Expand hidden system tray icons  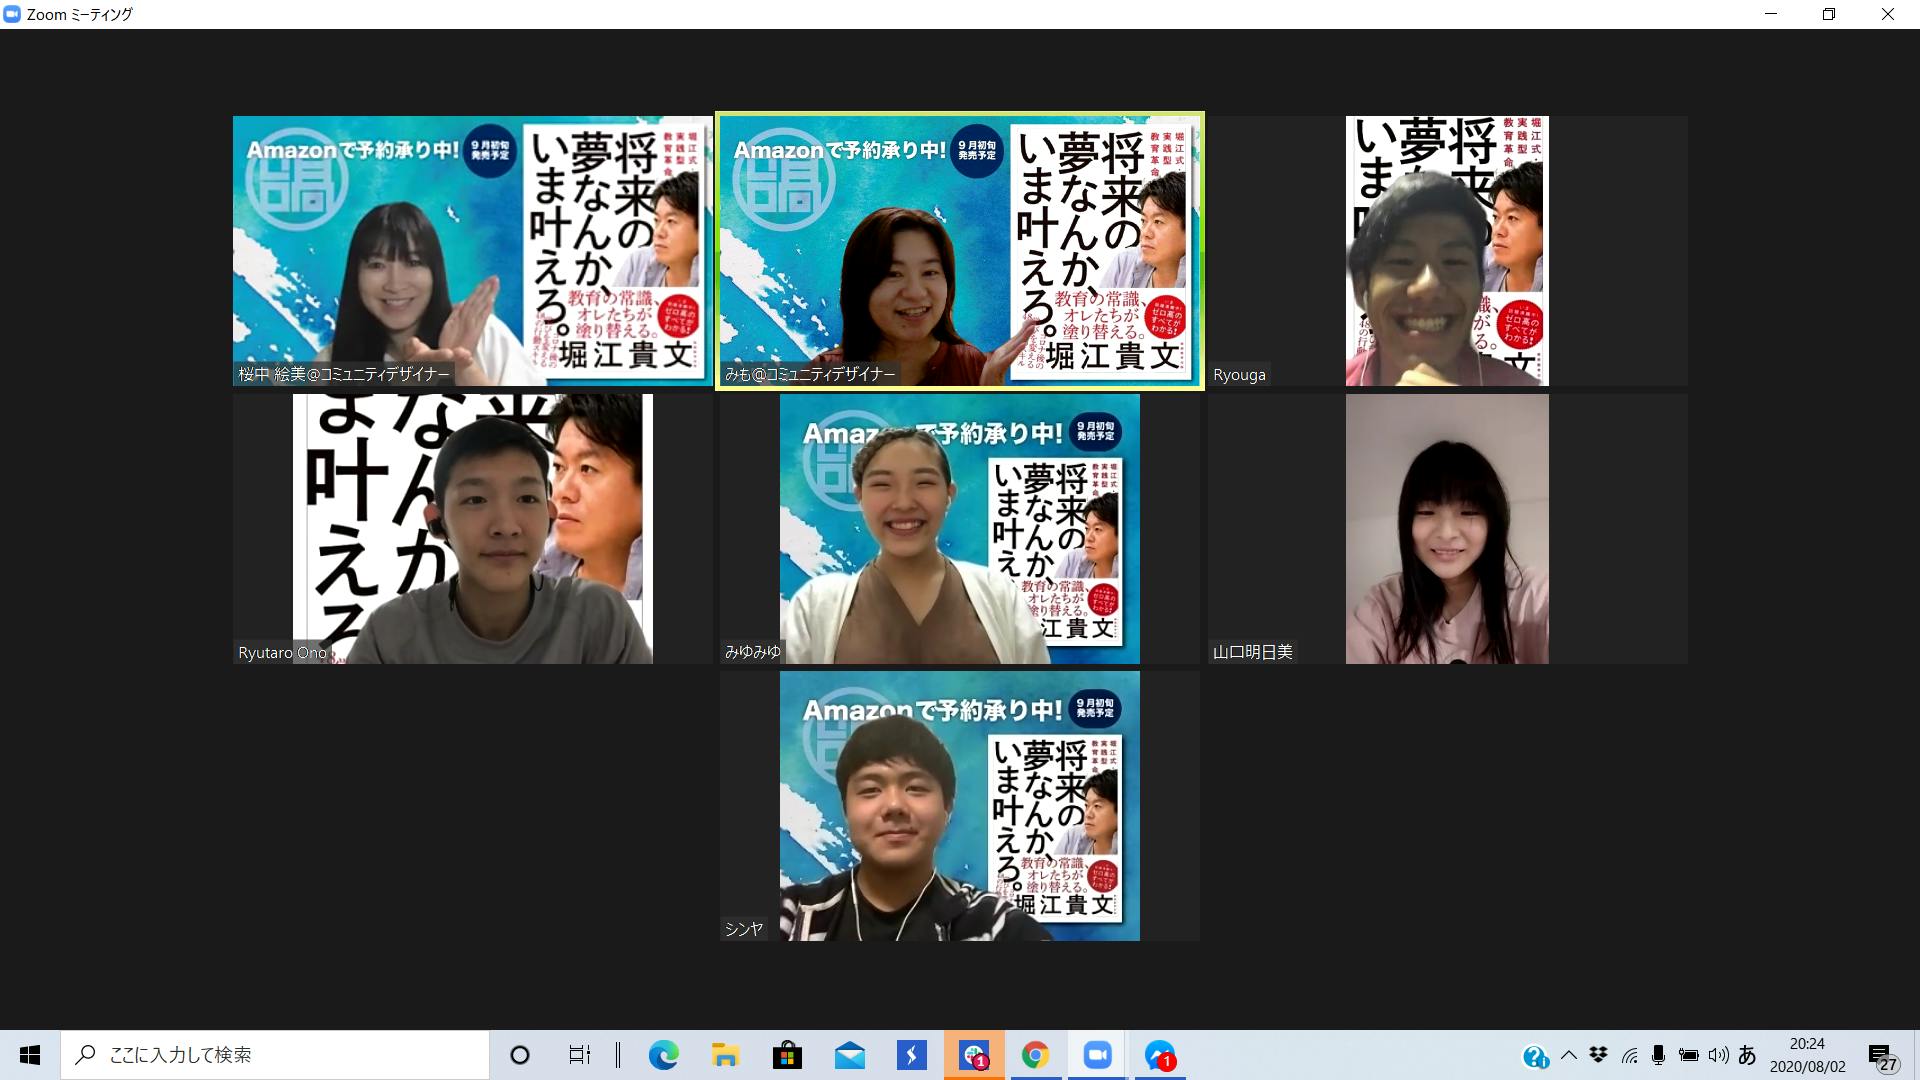coord(1568,1055)
